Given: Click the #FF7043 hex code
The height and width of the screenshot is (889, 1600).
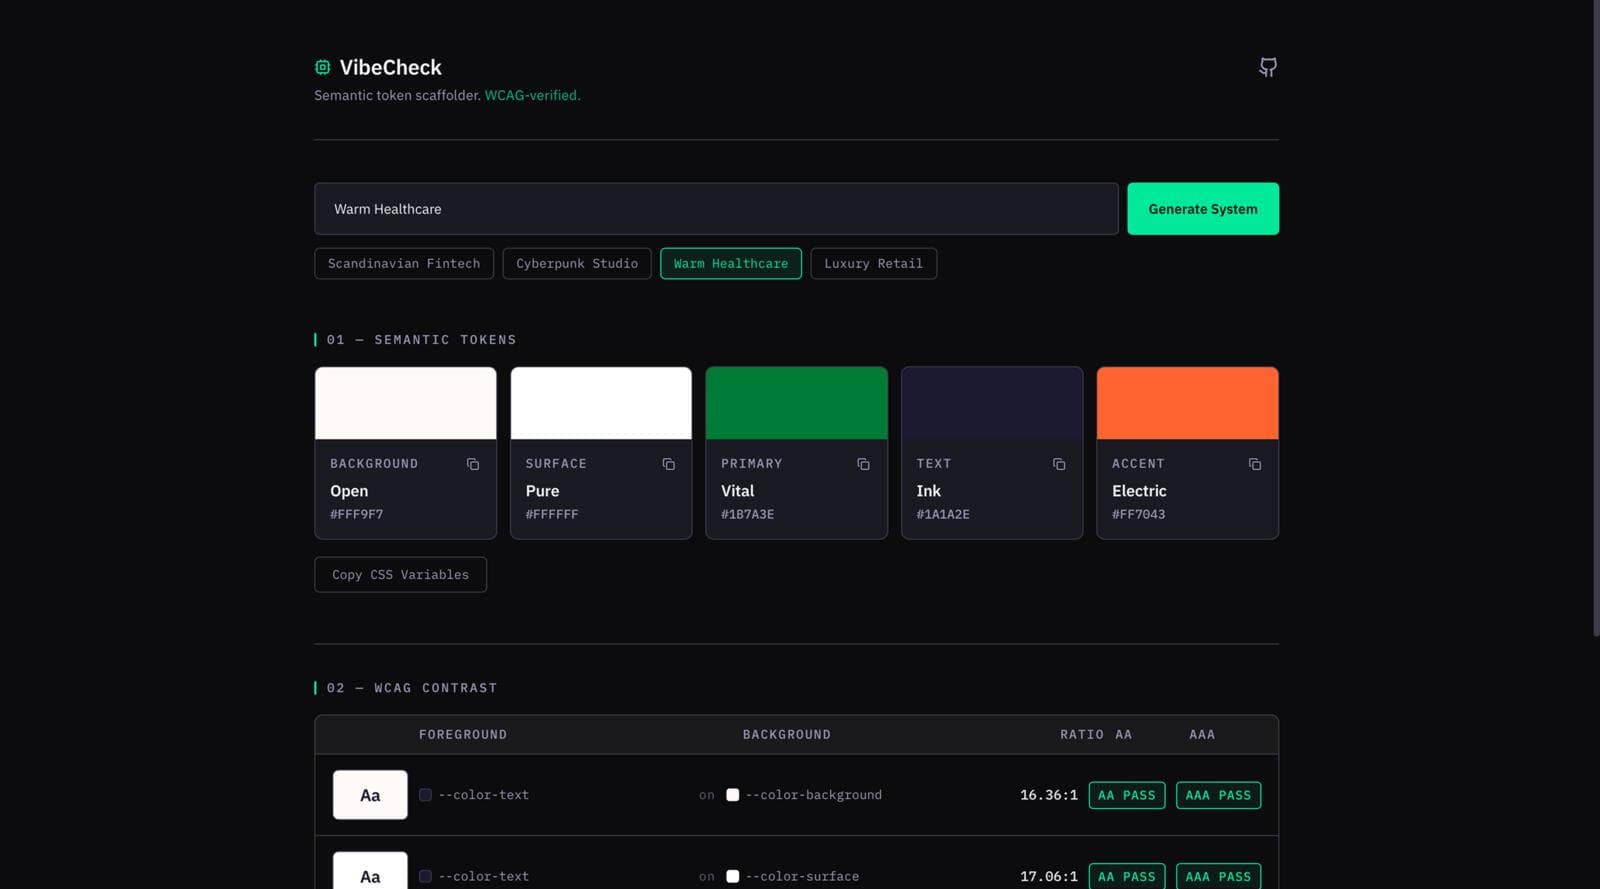Looking at the screenshot, I should tap(1138, 514).
